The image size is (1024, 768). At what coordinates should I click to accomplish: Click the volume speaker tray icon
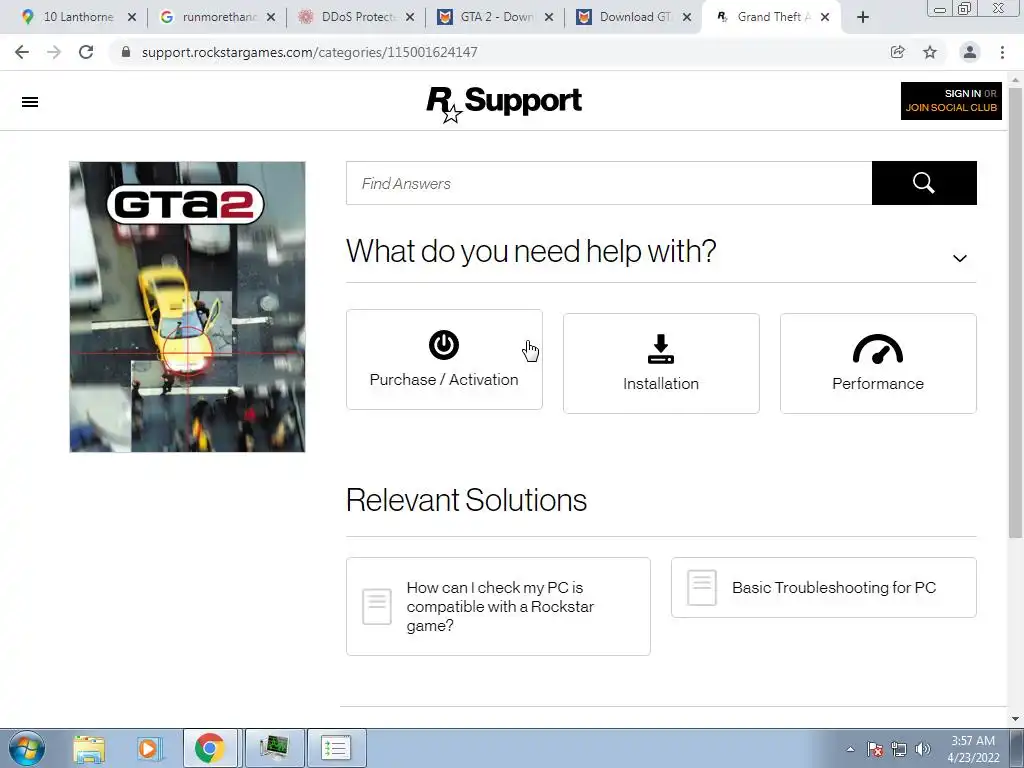pos(923,749)
